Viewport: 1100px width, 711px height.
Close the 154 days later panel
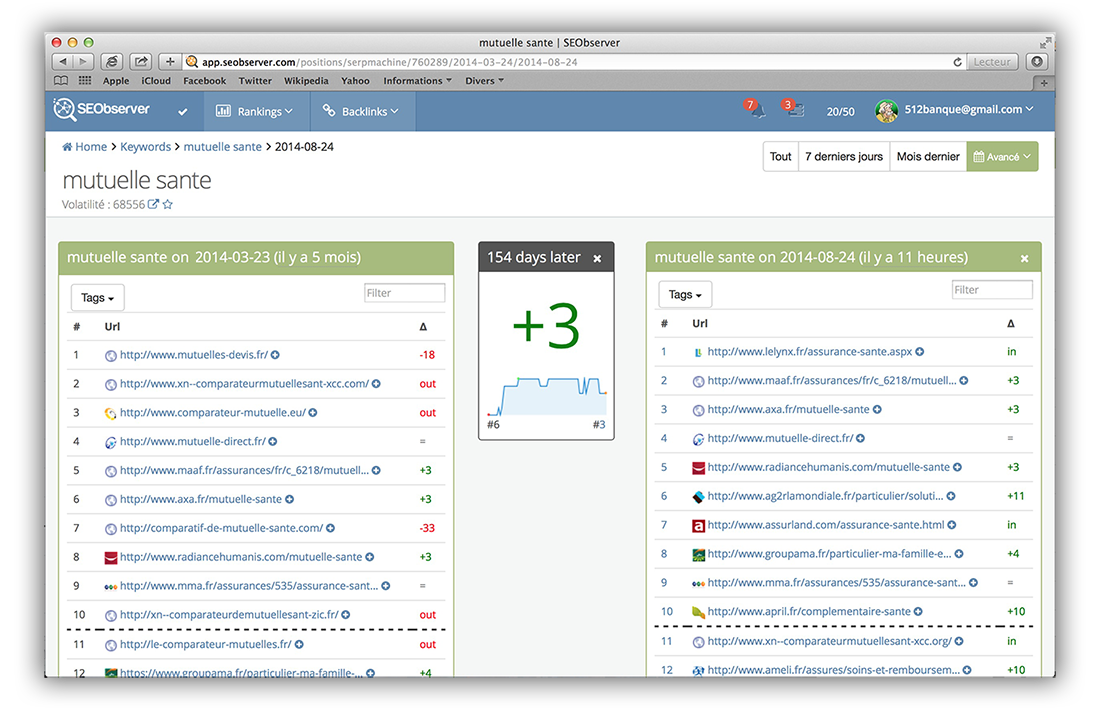[x=597, y=258]
